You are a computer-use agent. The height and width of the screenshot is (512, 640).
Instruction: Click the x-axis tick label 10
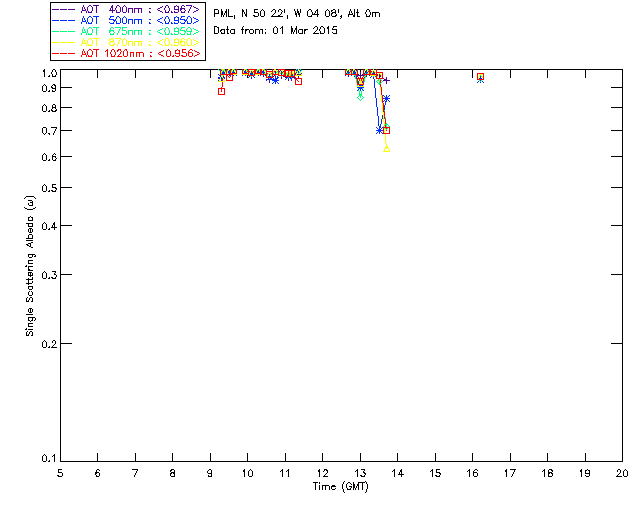248,473
